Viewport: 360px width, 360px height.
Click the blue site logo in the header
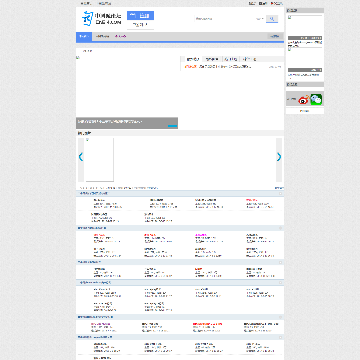102,18
